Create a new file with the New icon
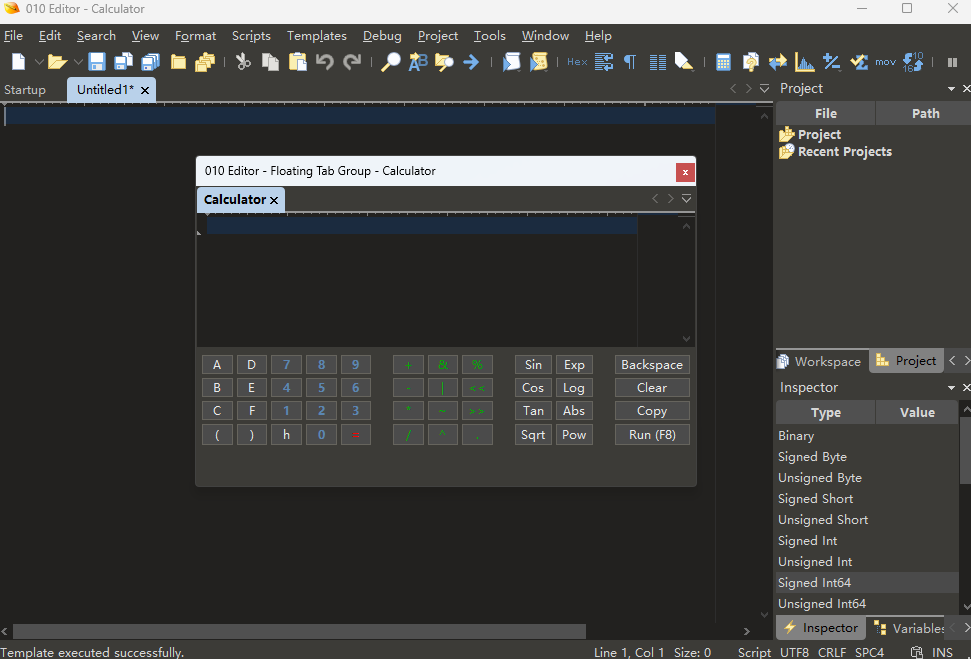Image resolution: width=971 pixels, height=659 pixels. pyautogui.click(x=19, y=61)
